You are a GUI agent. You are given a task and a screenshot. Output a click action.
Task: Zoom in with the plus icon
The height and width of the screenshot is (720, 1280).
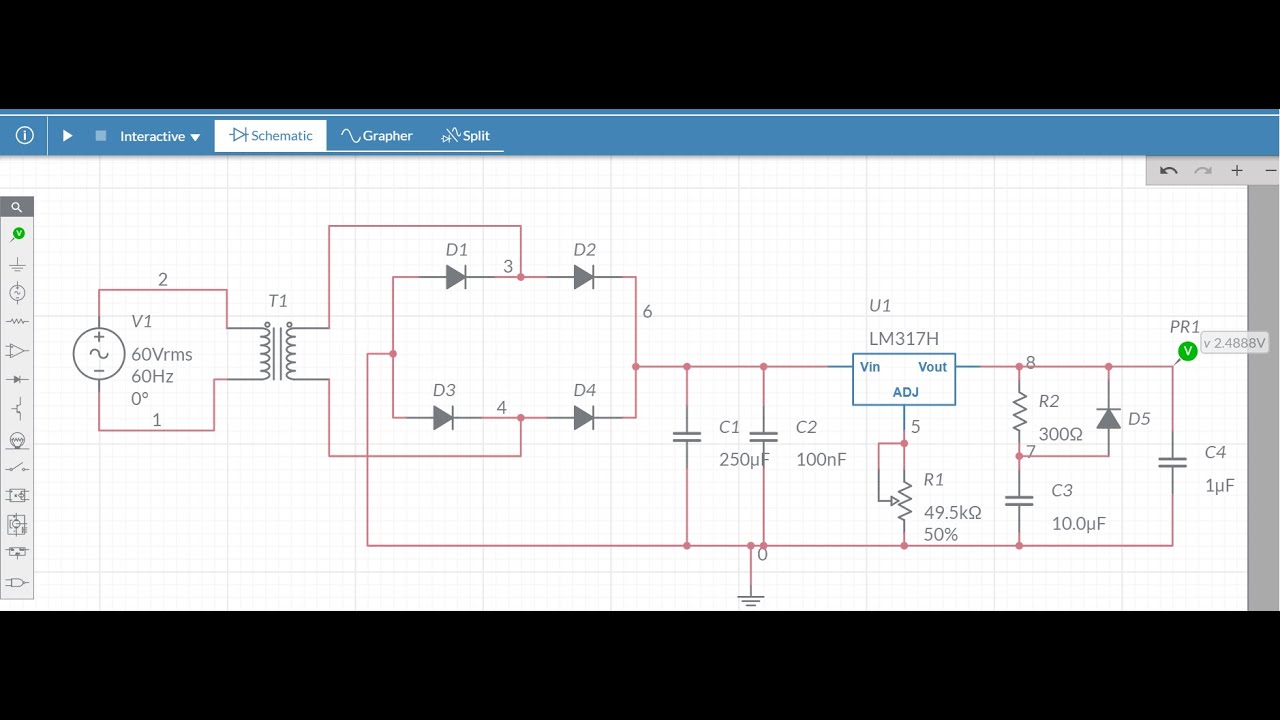[1237, 171]
